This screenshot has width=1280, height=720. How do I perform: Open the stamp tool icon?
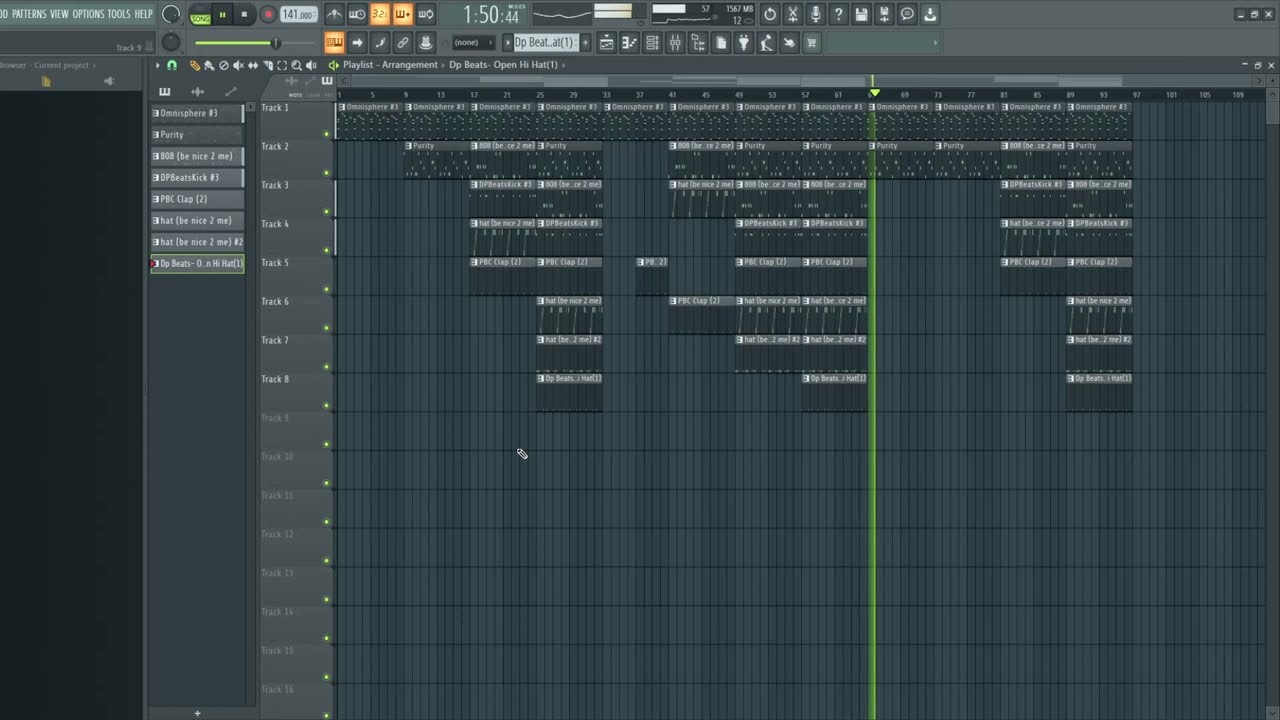click(426, 43)
